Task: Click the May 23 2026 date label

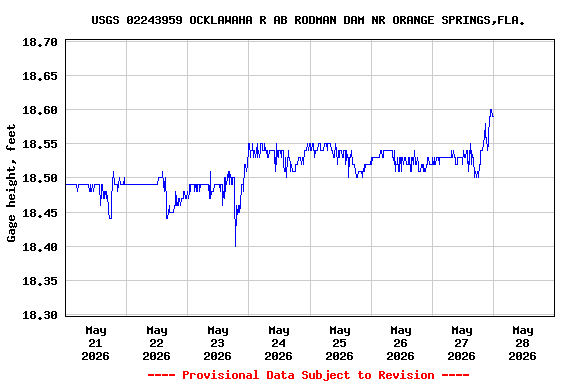Action: tap(217, 343)
